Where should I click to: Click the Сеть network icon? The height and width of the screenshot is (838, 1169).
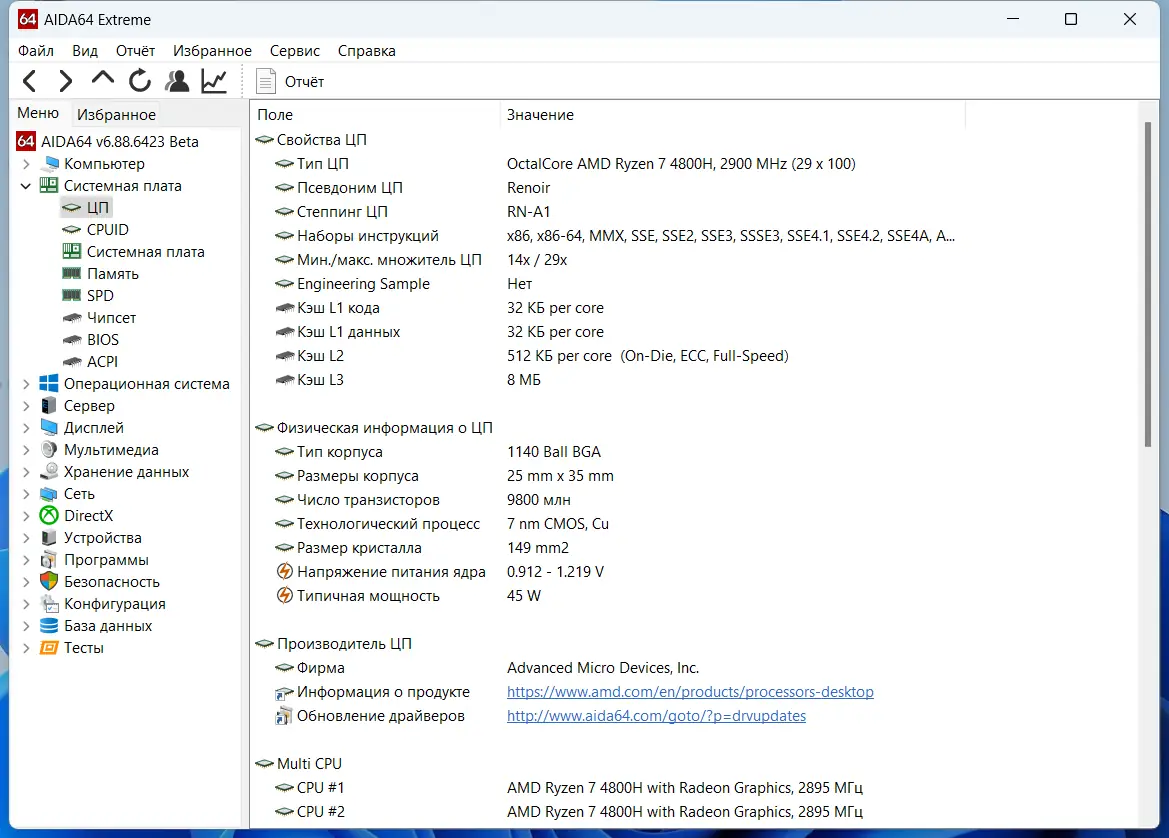pyautogui.click(x=48, y=494)
